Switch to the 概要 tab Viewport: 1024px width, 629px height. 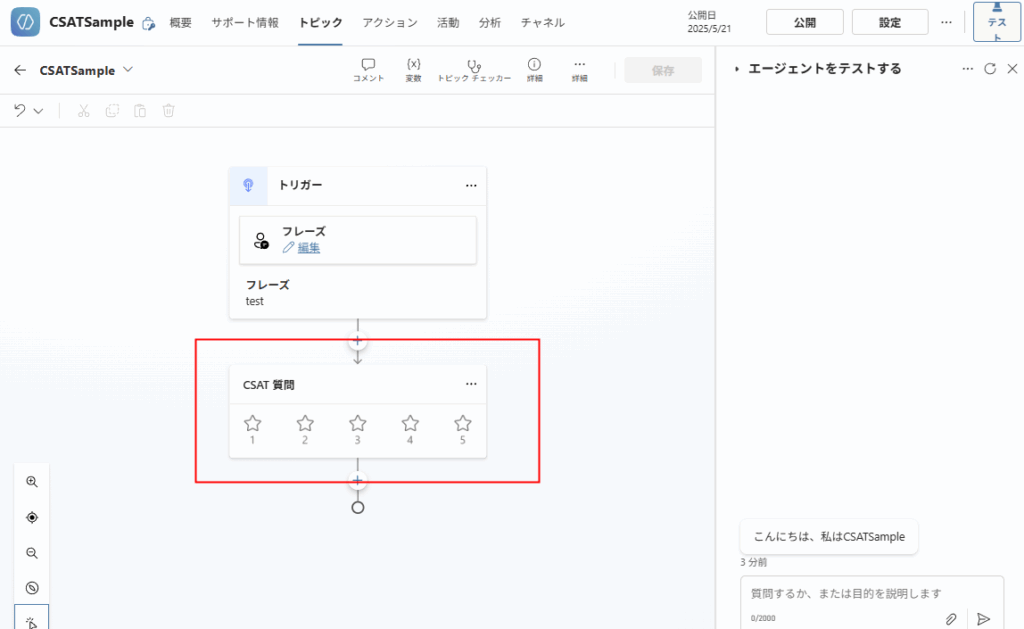[x=181, y=23]
